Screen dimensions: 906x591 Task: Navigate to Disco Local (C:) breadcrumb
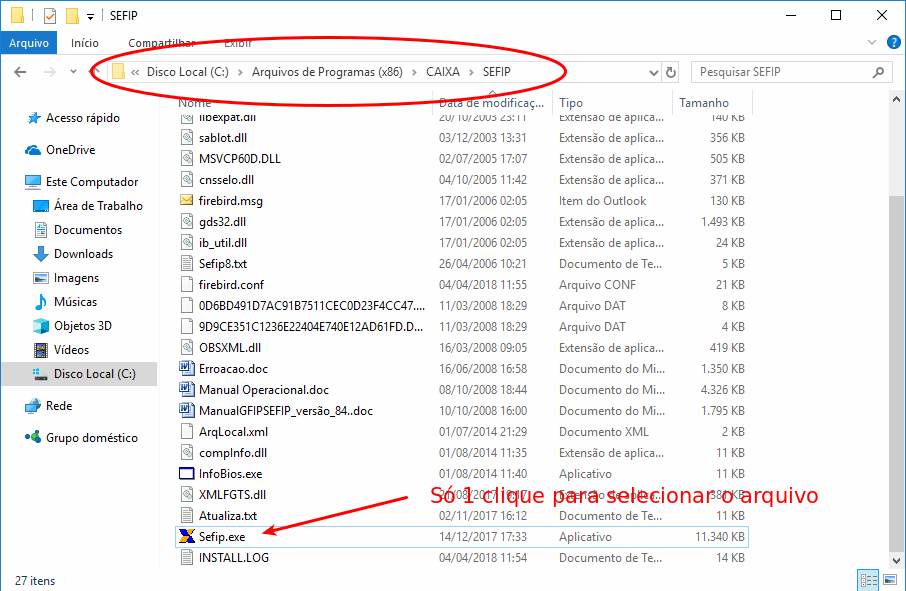188,72
